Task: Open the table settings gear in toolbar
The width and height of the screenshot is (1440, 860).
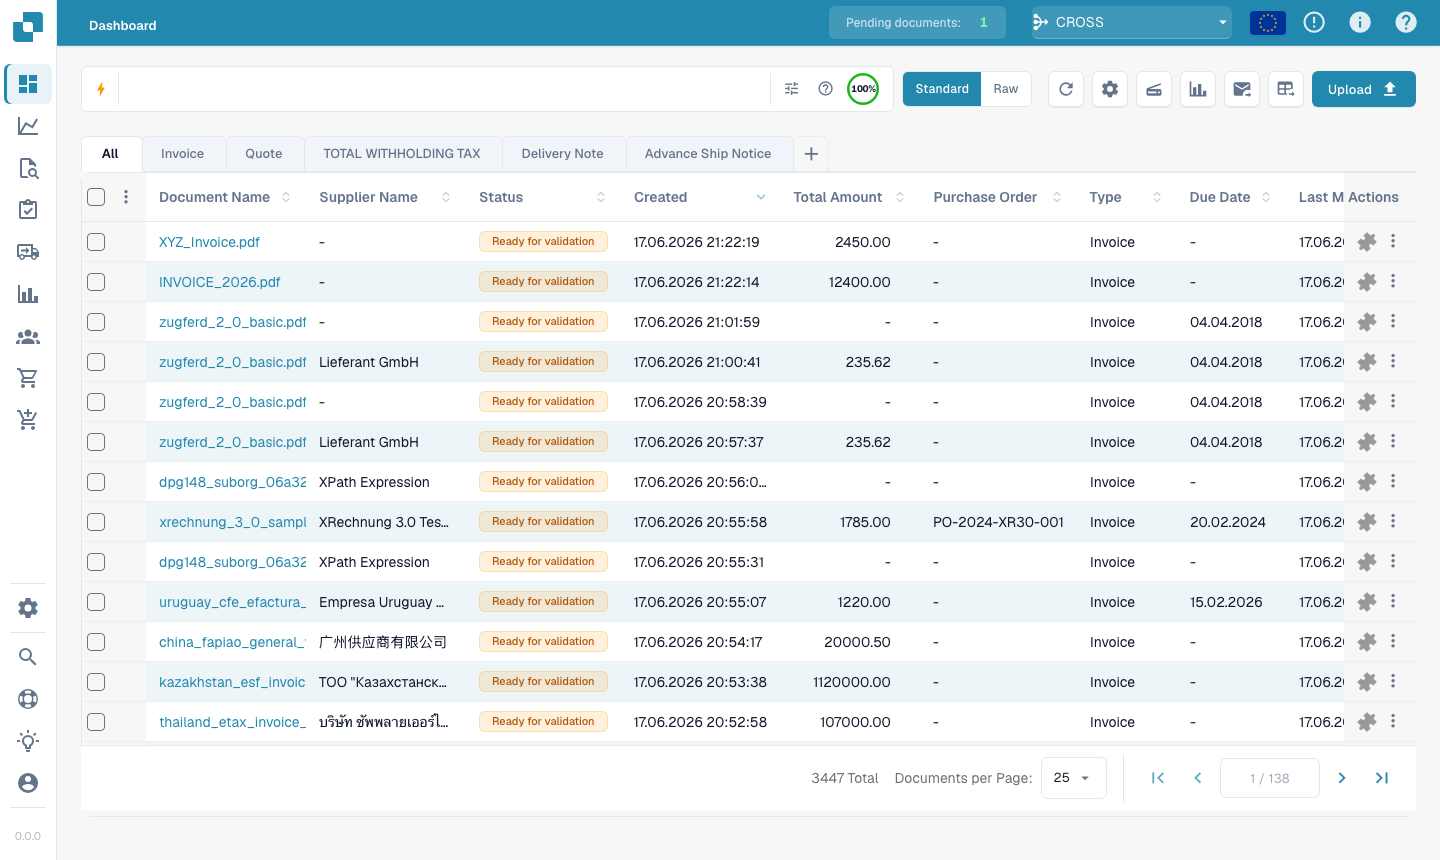Action: 1110,89
